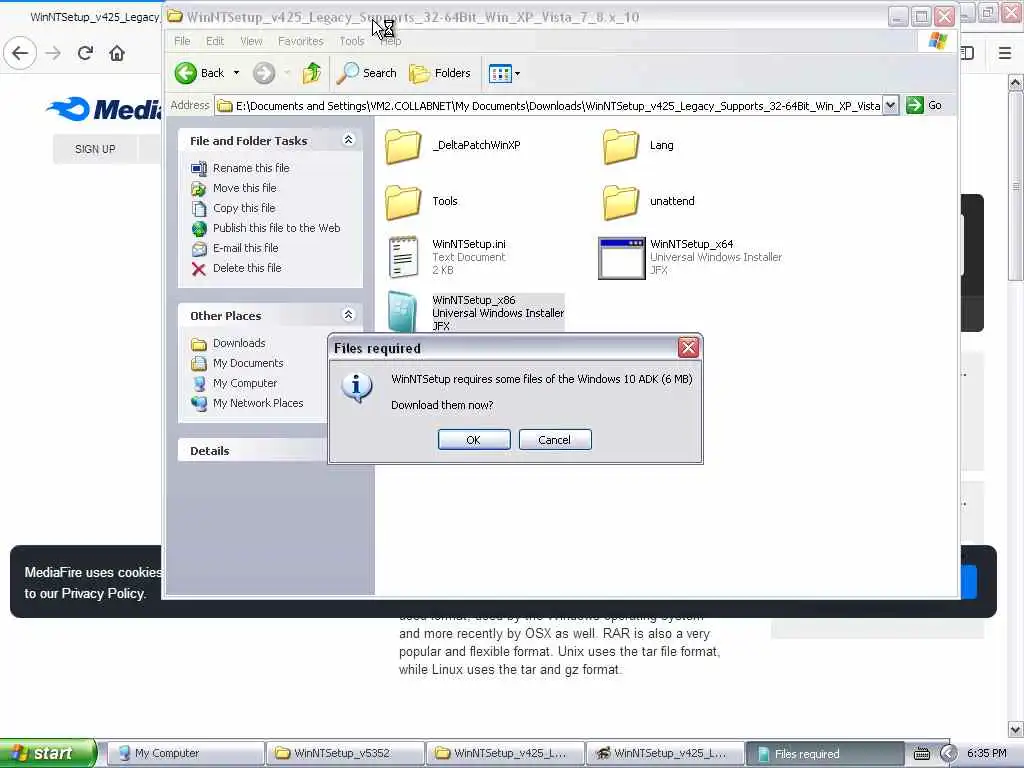Switch to Files required taskbar button
Viewport: 1024px width, 768px height.
825,754
